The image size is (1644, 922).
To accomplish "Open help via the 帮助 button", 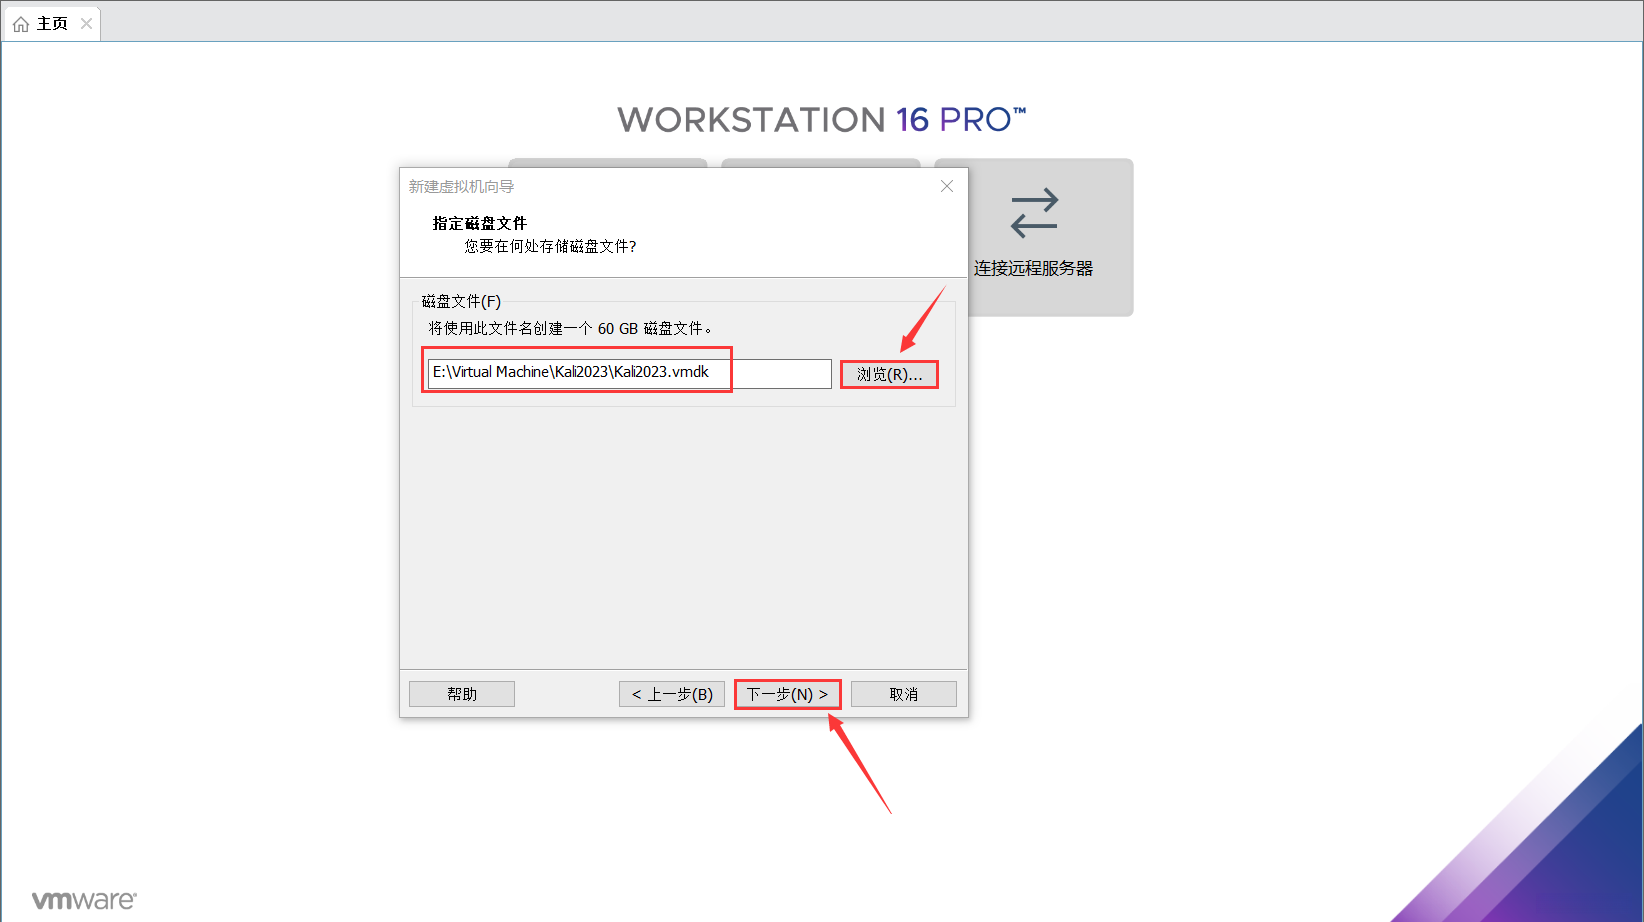I will tap(461, 693).
